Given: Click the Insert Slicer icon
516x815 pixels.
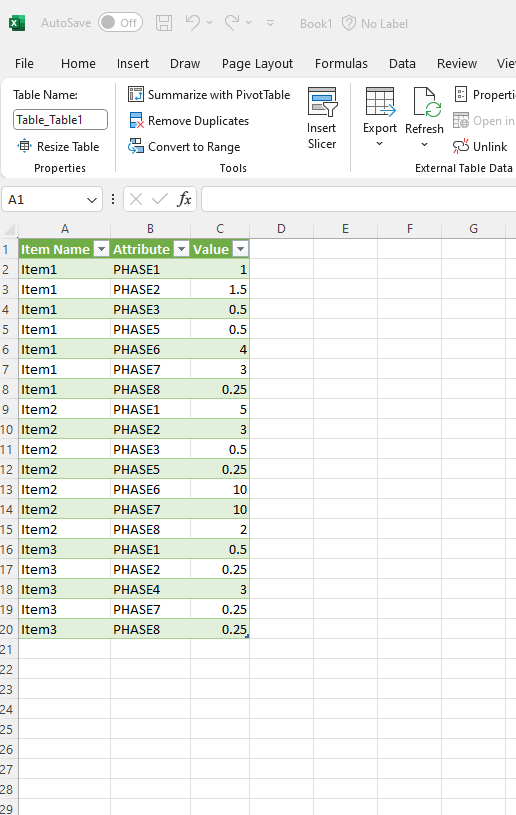Looking at the screenshot, I should click(322, 101).
